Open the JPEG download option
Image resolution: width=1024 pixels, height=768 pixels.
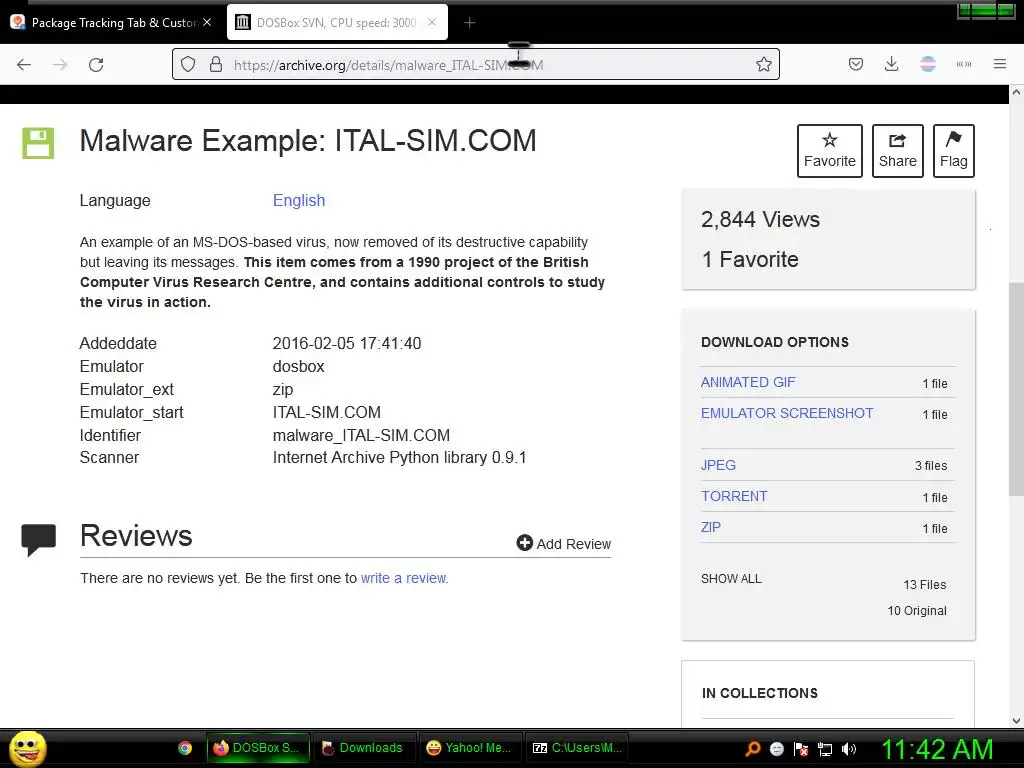coord(718,465)
